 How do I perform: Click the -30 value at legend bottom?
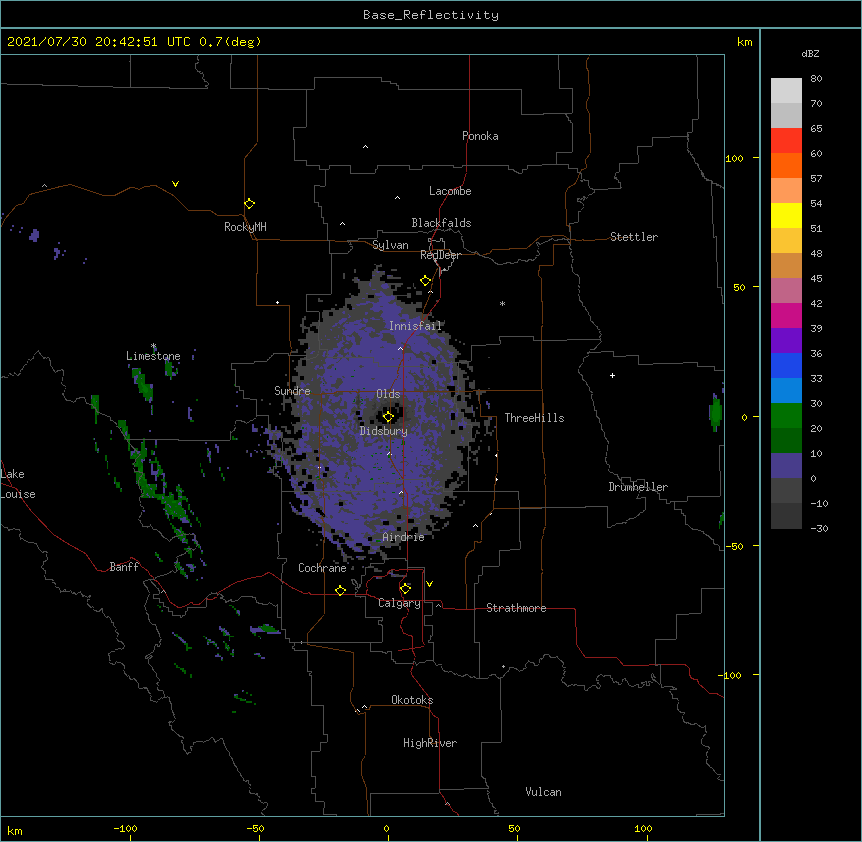(x=819, y=528)
